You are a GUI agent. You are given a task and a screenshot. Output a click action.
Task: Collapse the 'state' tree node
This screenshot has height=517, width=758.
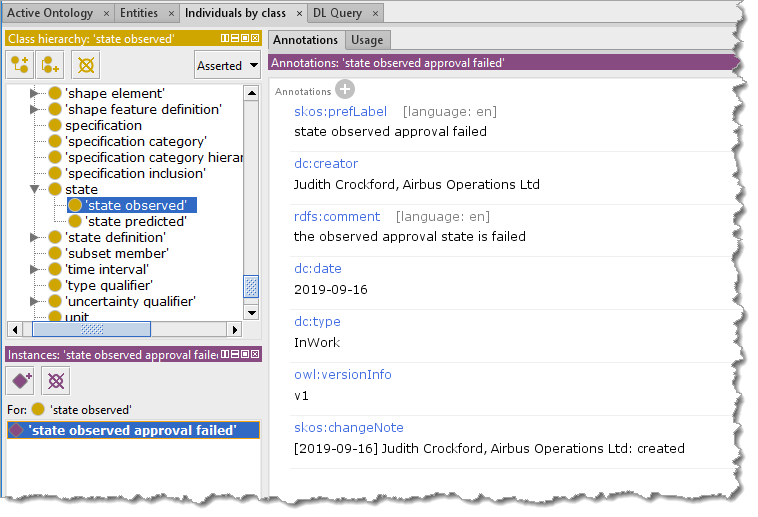35,189
